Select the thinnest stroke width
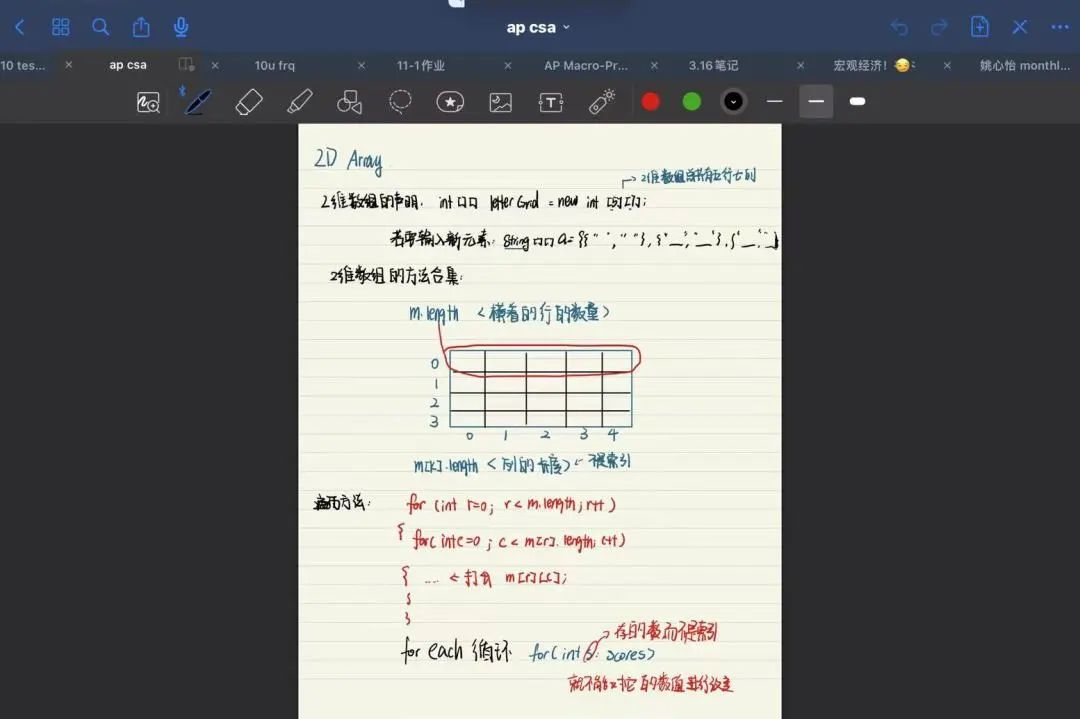The height and width of the screenshot is (719, 1080). (774, 102)
